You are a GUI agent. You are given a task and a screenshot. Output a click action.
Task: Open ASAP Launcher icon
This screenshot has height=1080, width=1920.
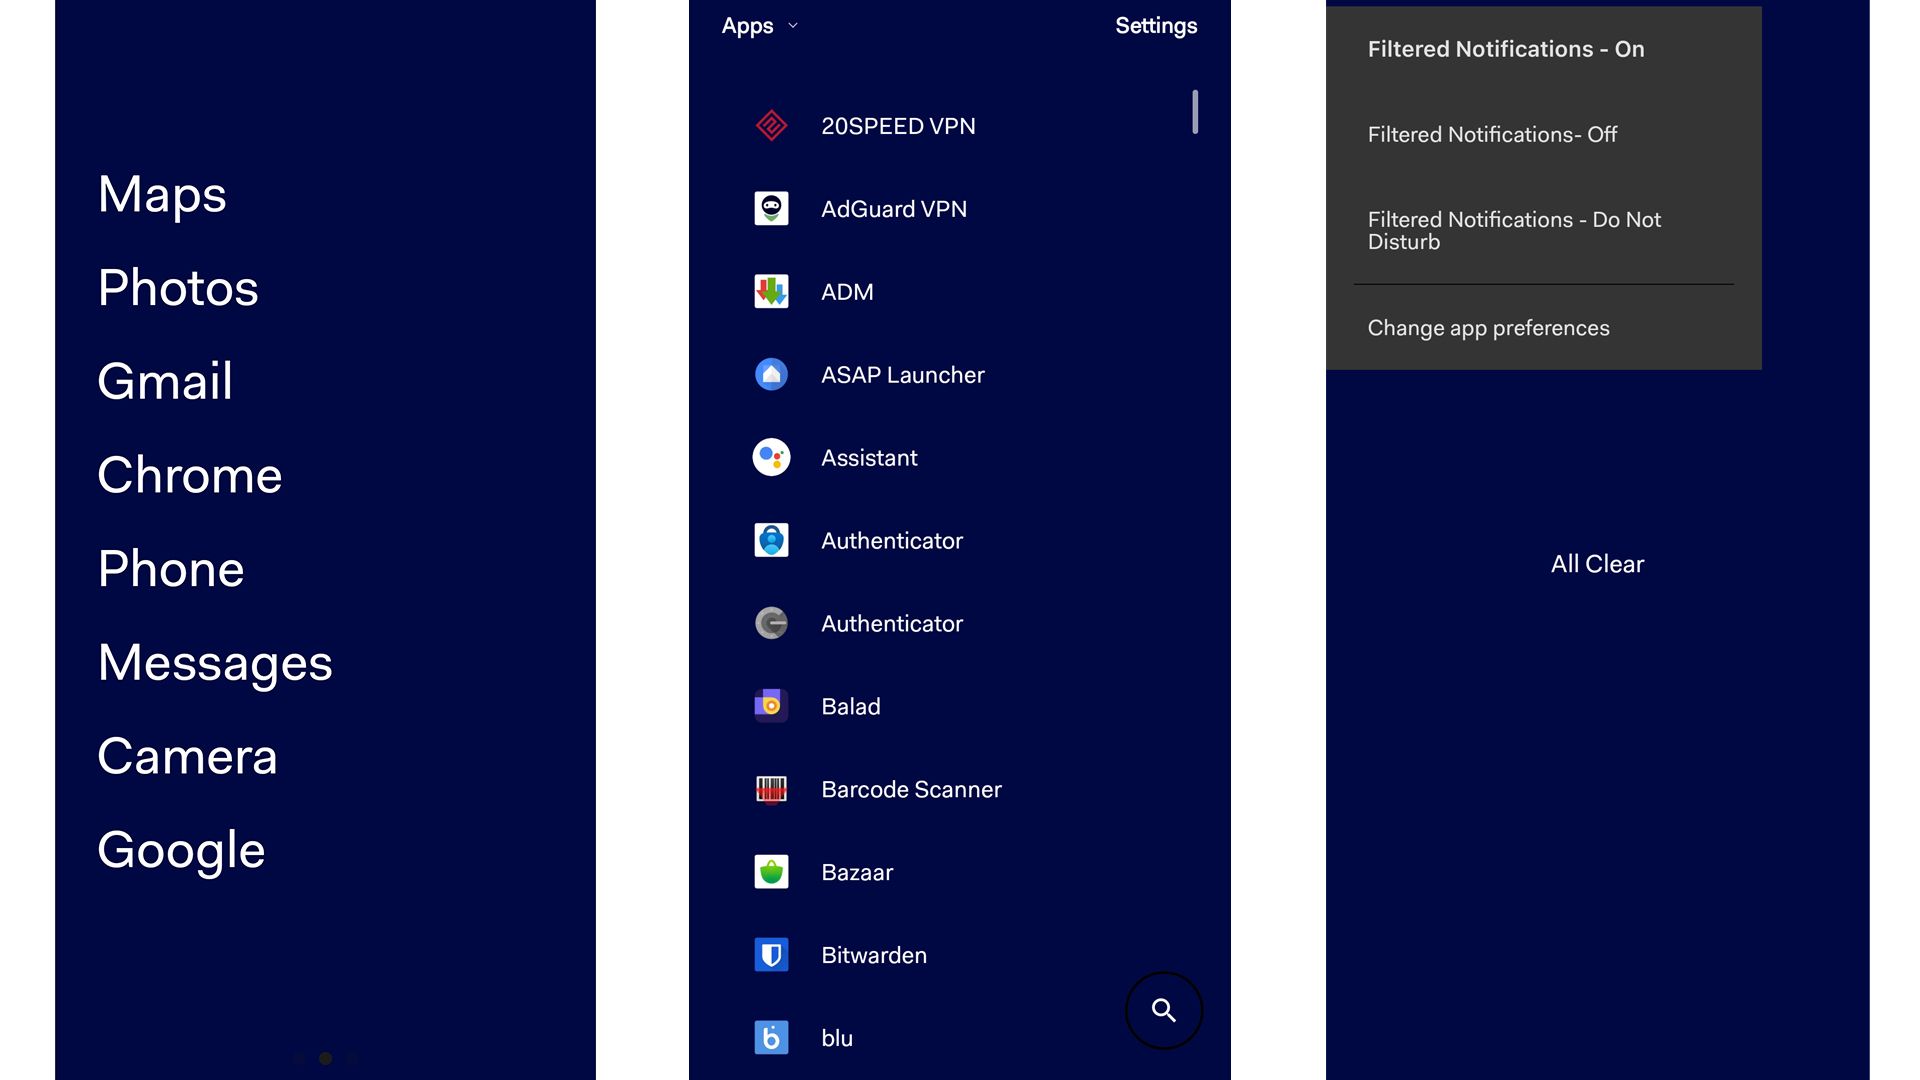pos(771,375)
